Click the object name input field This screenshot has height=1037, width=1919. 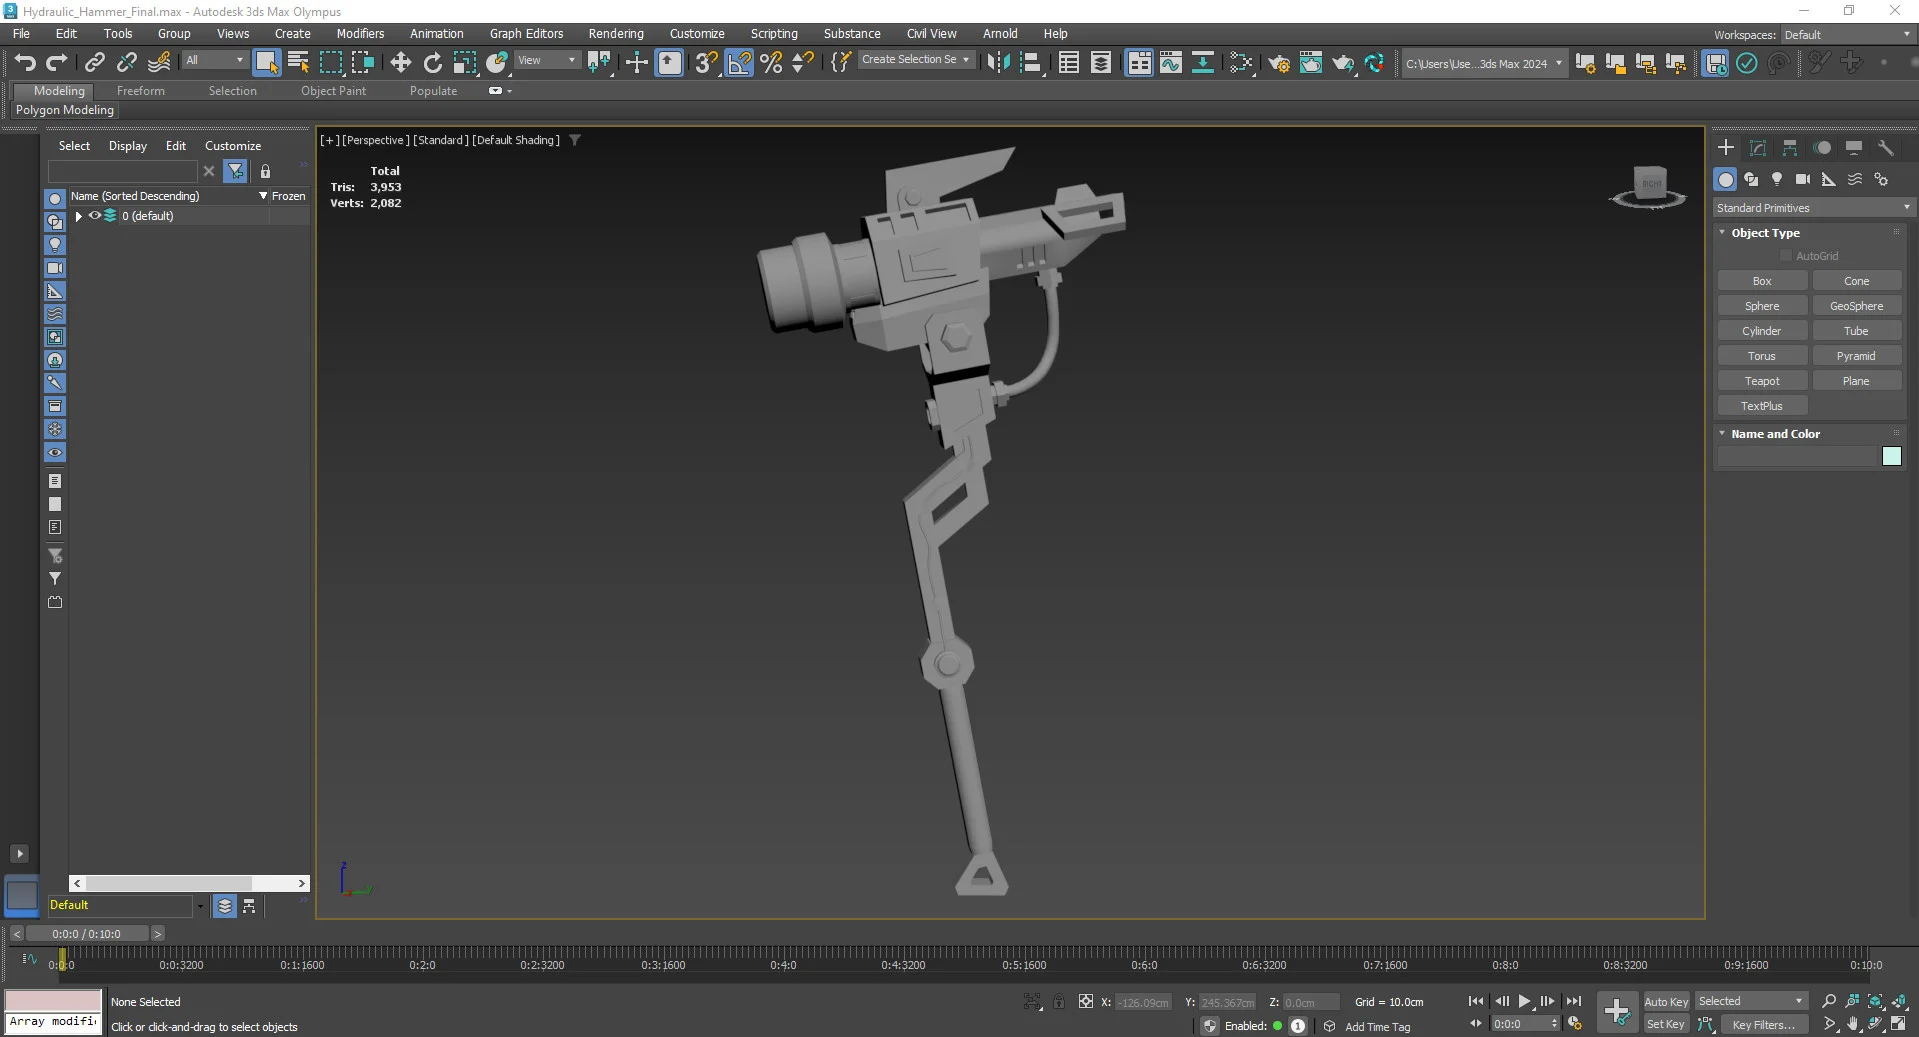click(1797, 456)
